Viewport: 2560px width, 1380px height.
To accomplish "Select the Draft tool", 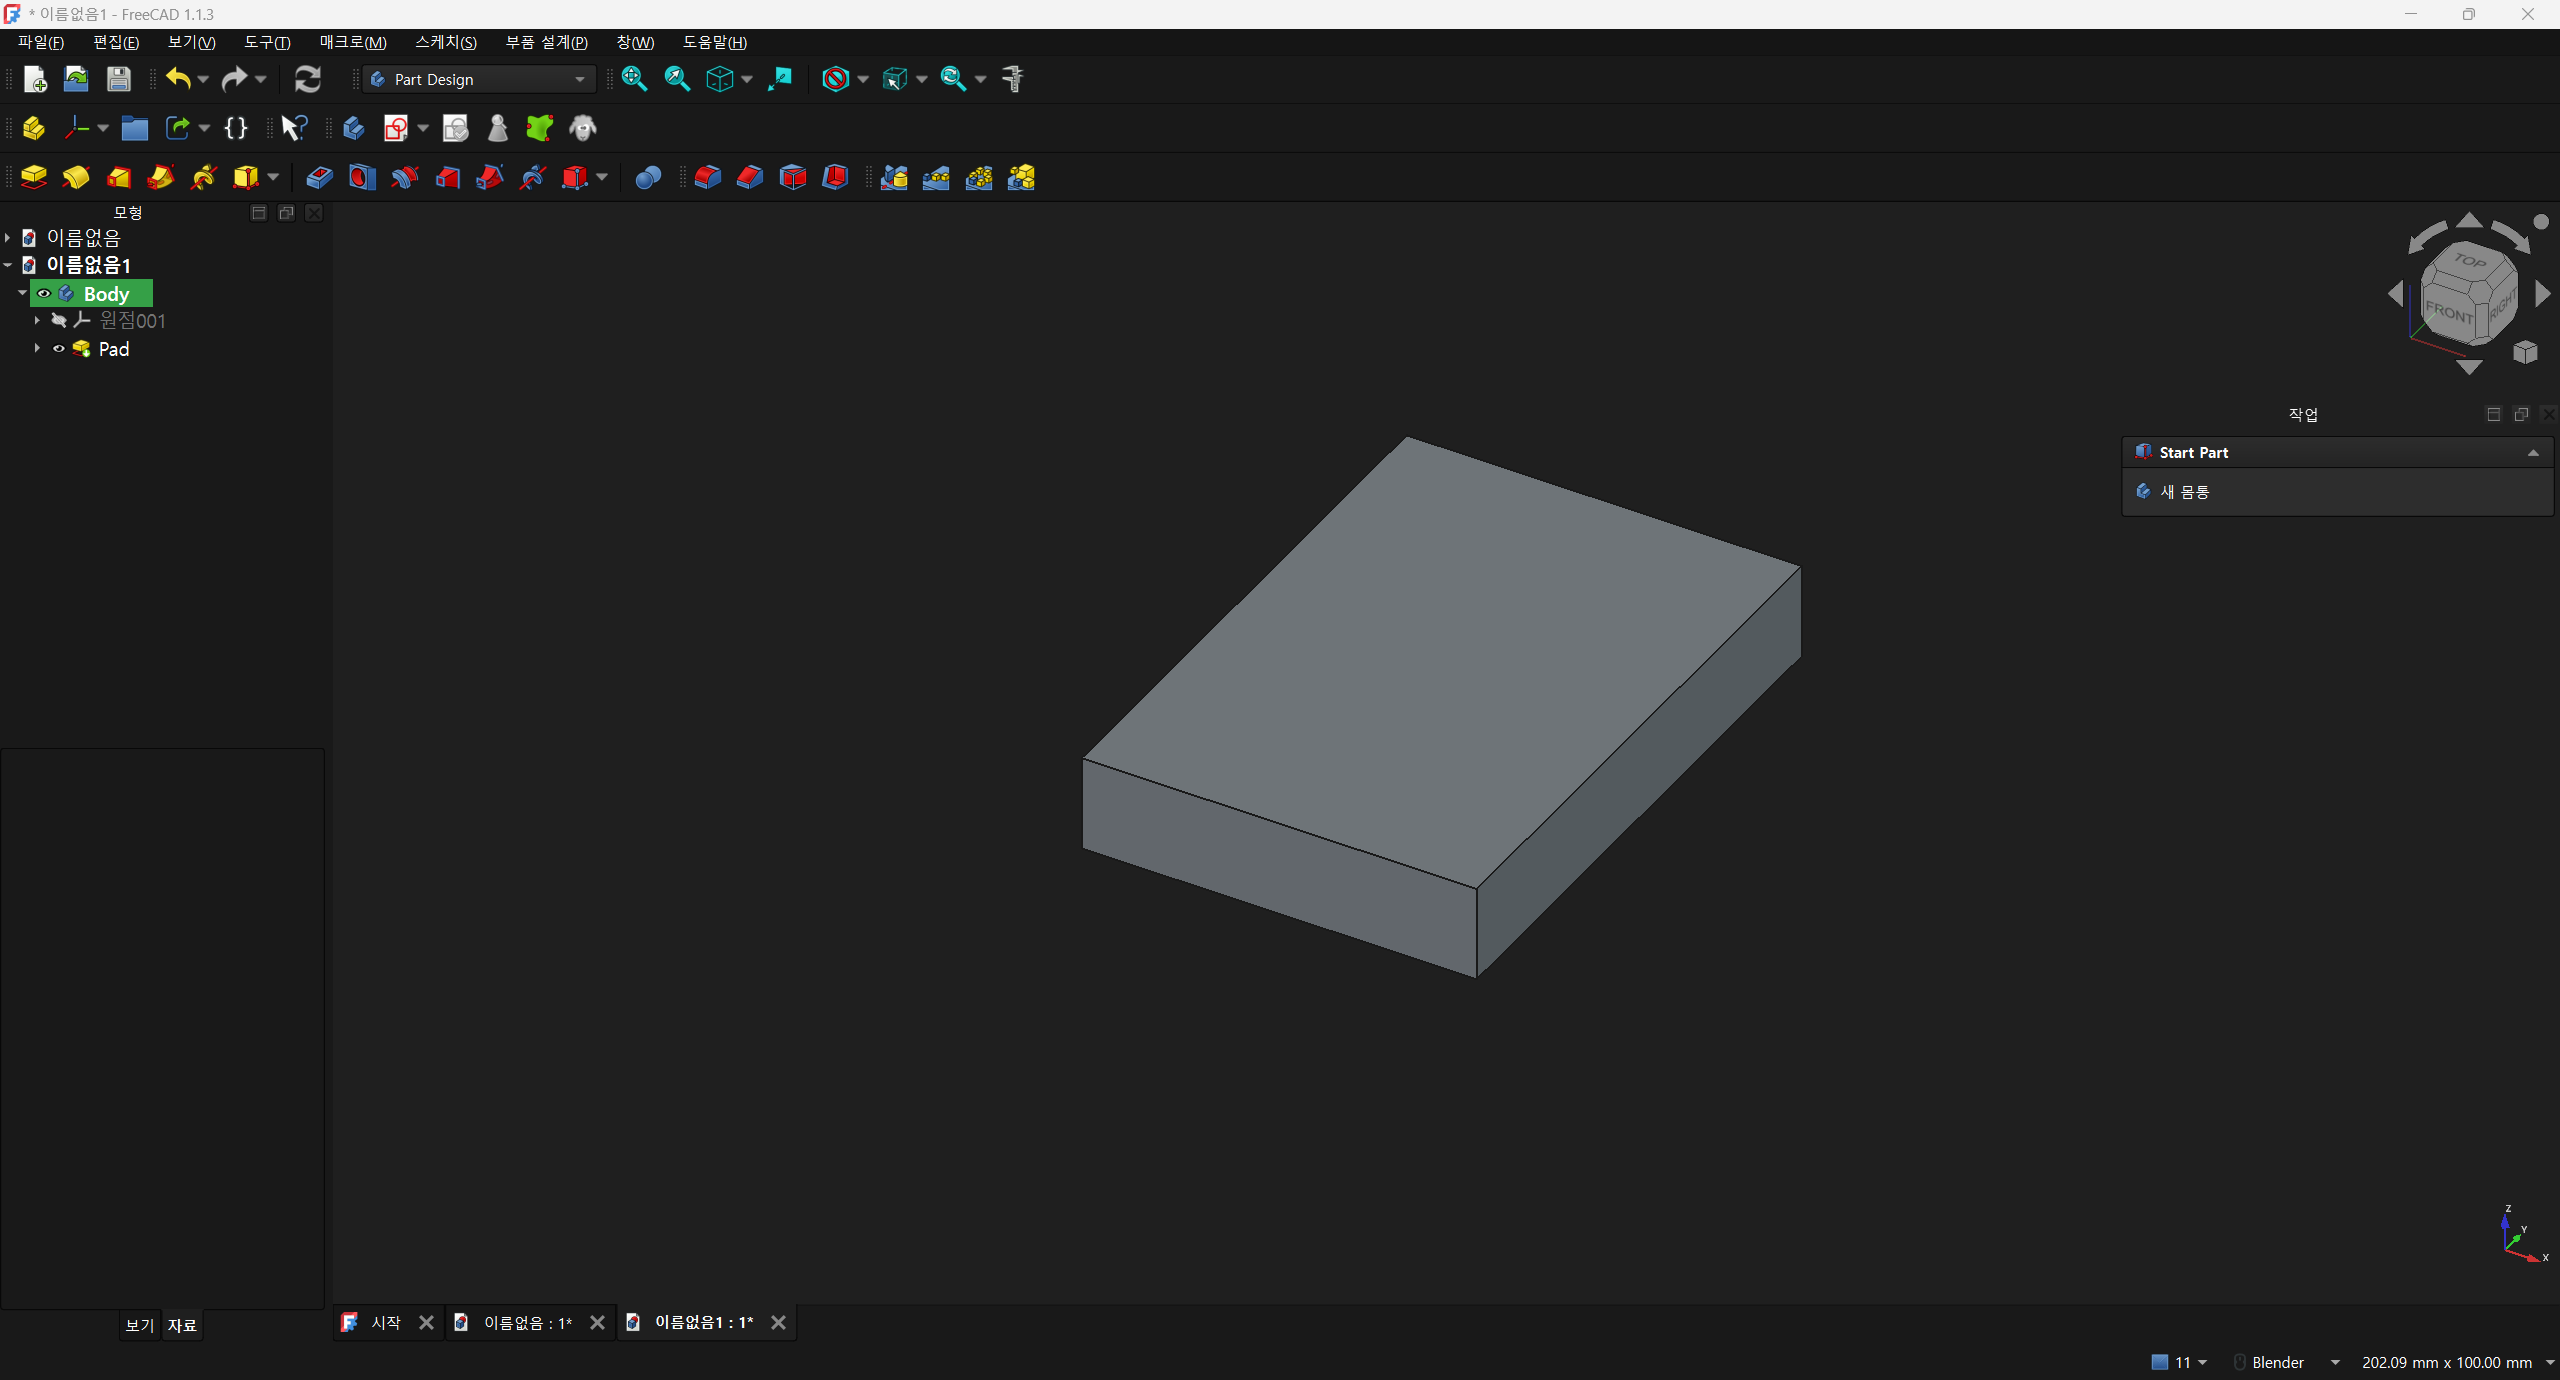I will point(793,178).
